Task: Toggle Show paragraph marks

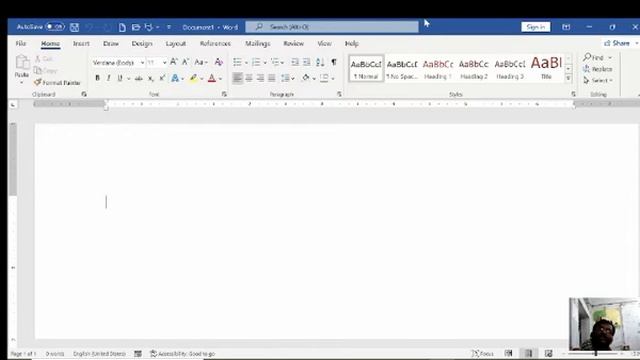Action: click(334, 62)
